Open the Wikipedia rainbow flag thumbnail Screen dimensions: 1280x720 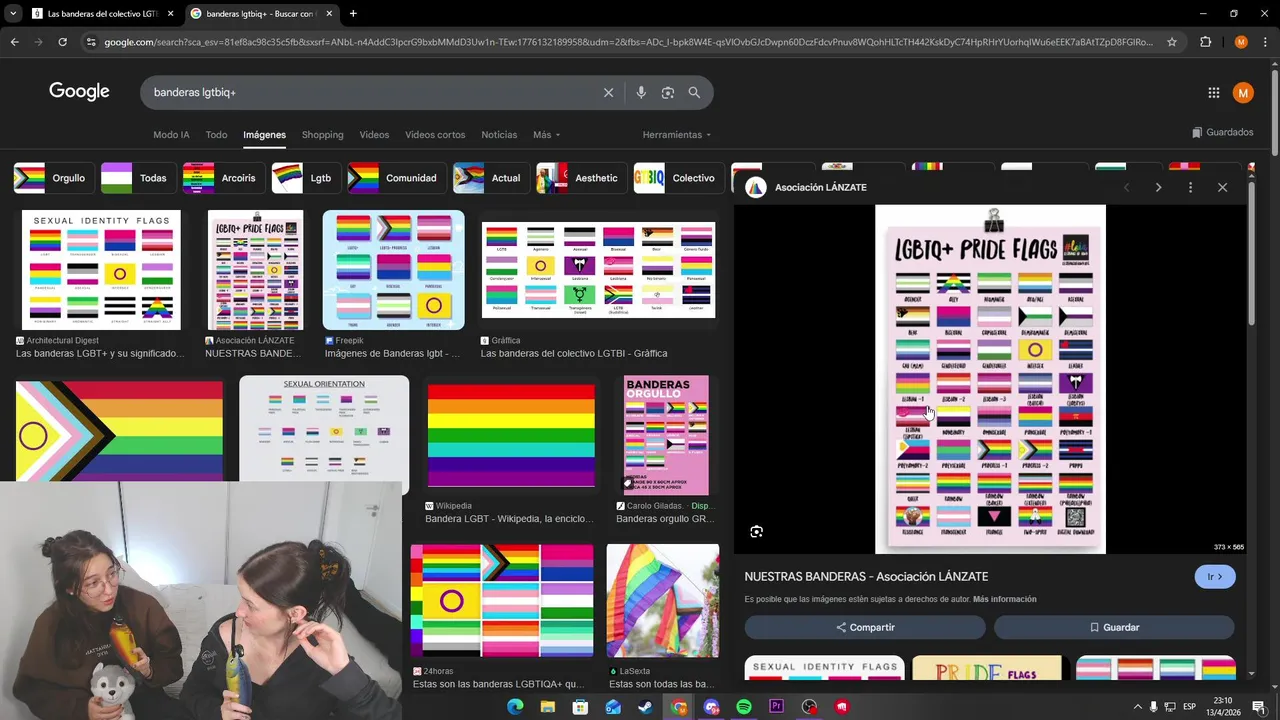click(x=511, y=435)
